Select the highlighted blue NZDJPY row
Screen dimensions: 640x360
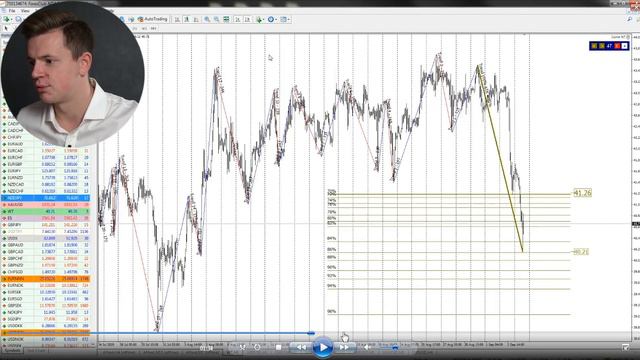[46, 198]
